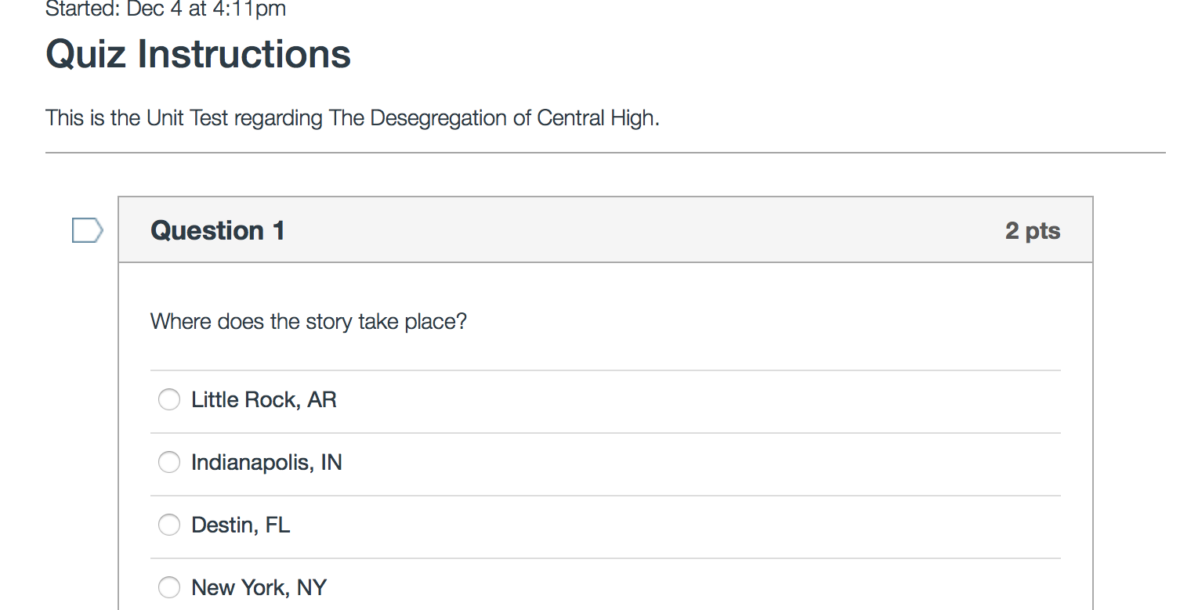Pick the Destin, FL radio button

click(x=171, y=525)
